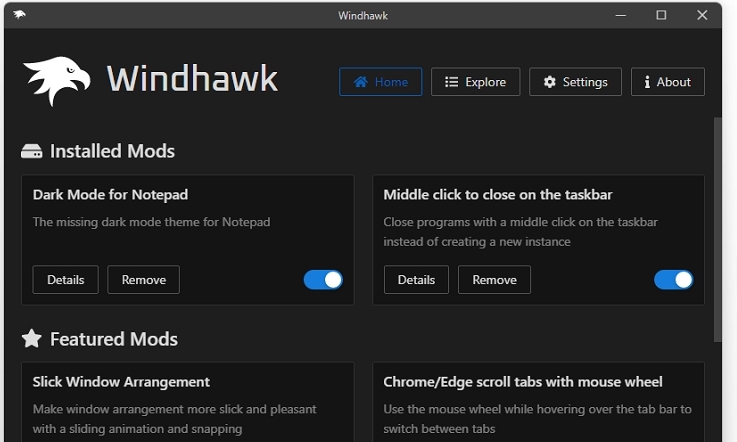This screenshot has height=442, width=737.
Task: Remove the Dark Mode for Notepad mod
Action: 144,280
